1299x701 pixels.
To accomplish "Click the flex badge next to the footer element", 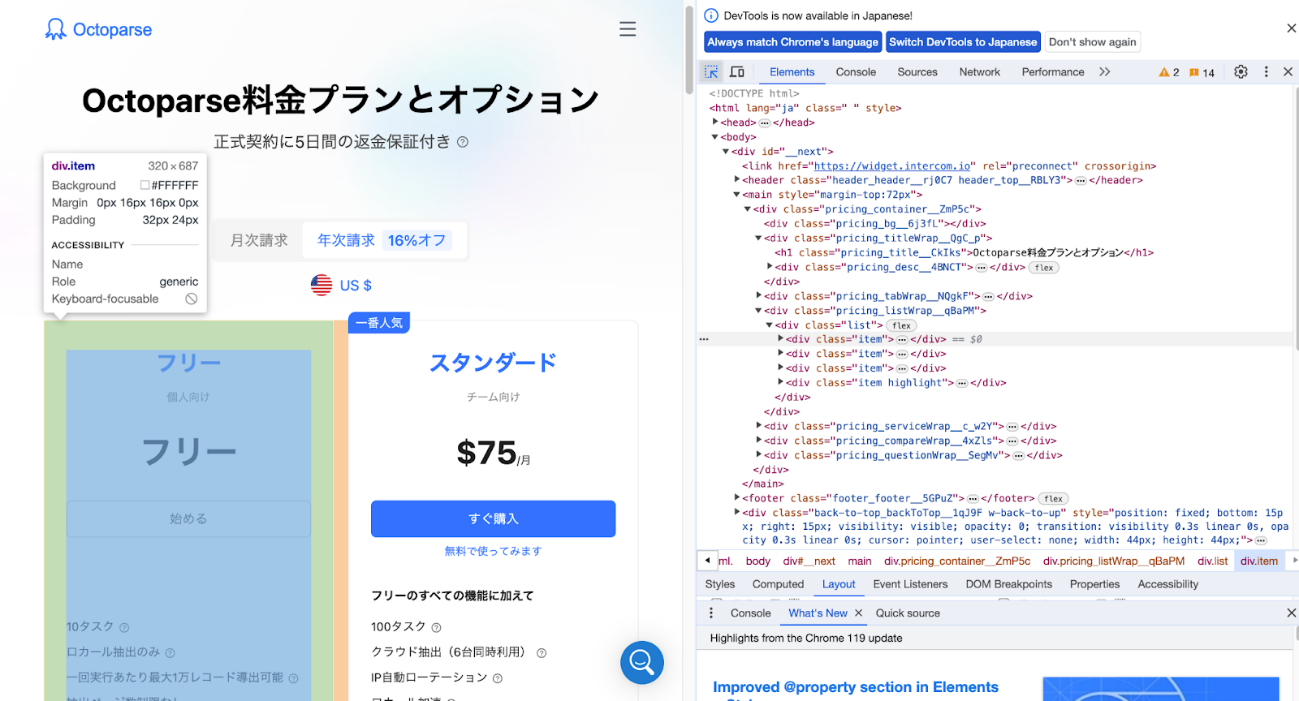I will pyautogui.click(x=1053, y=498).
